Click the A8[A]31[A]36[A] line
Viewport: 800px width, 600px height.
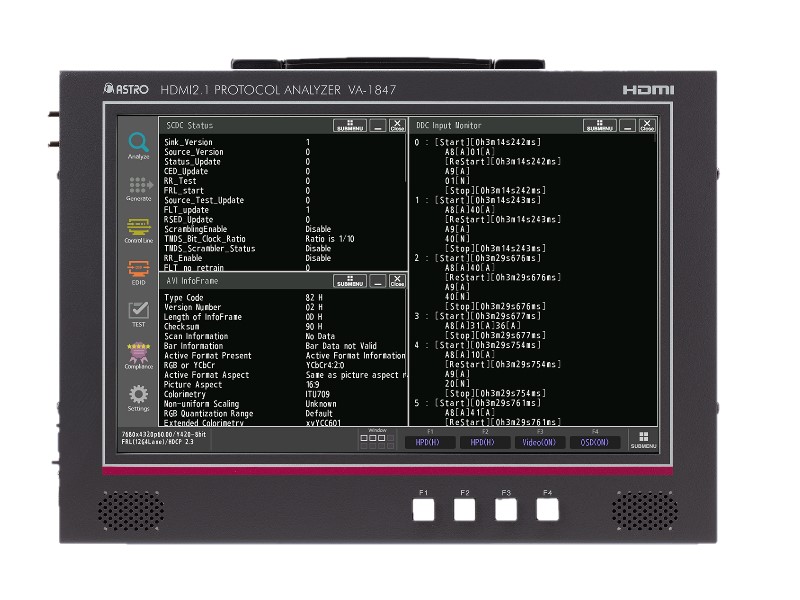[483, 326]
